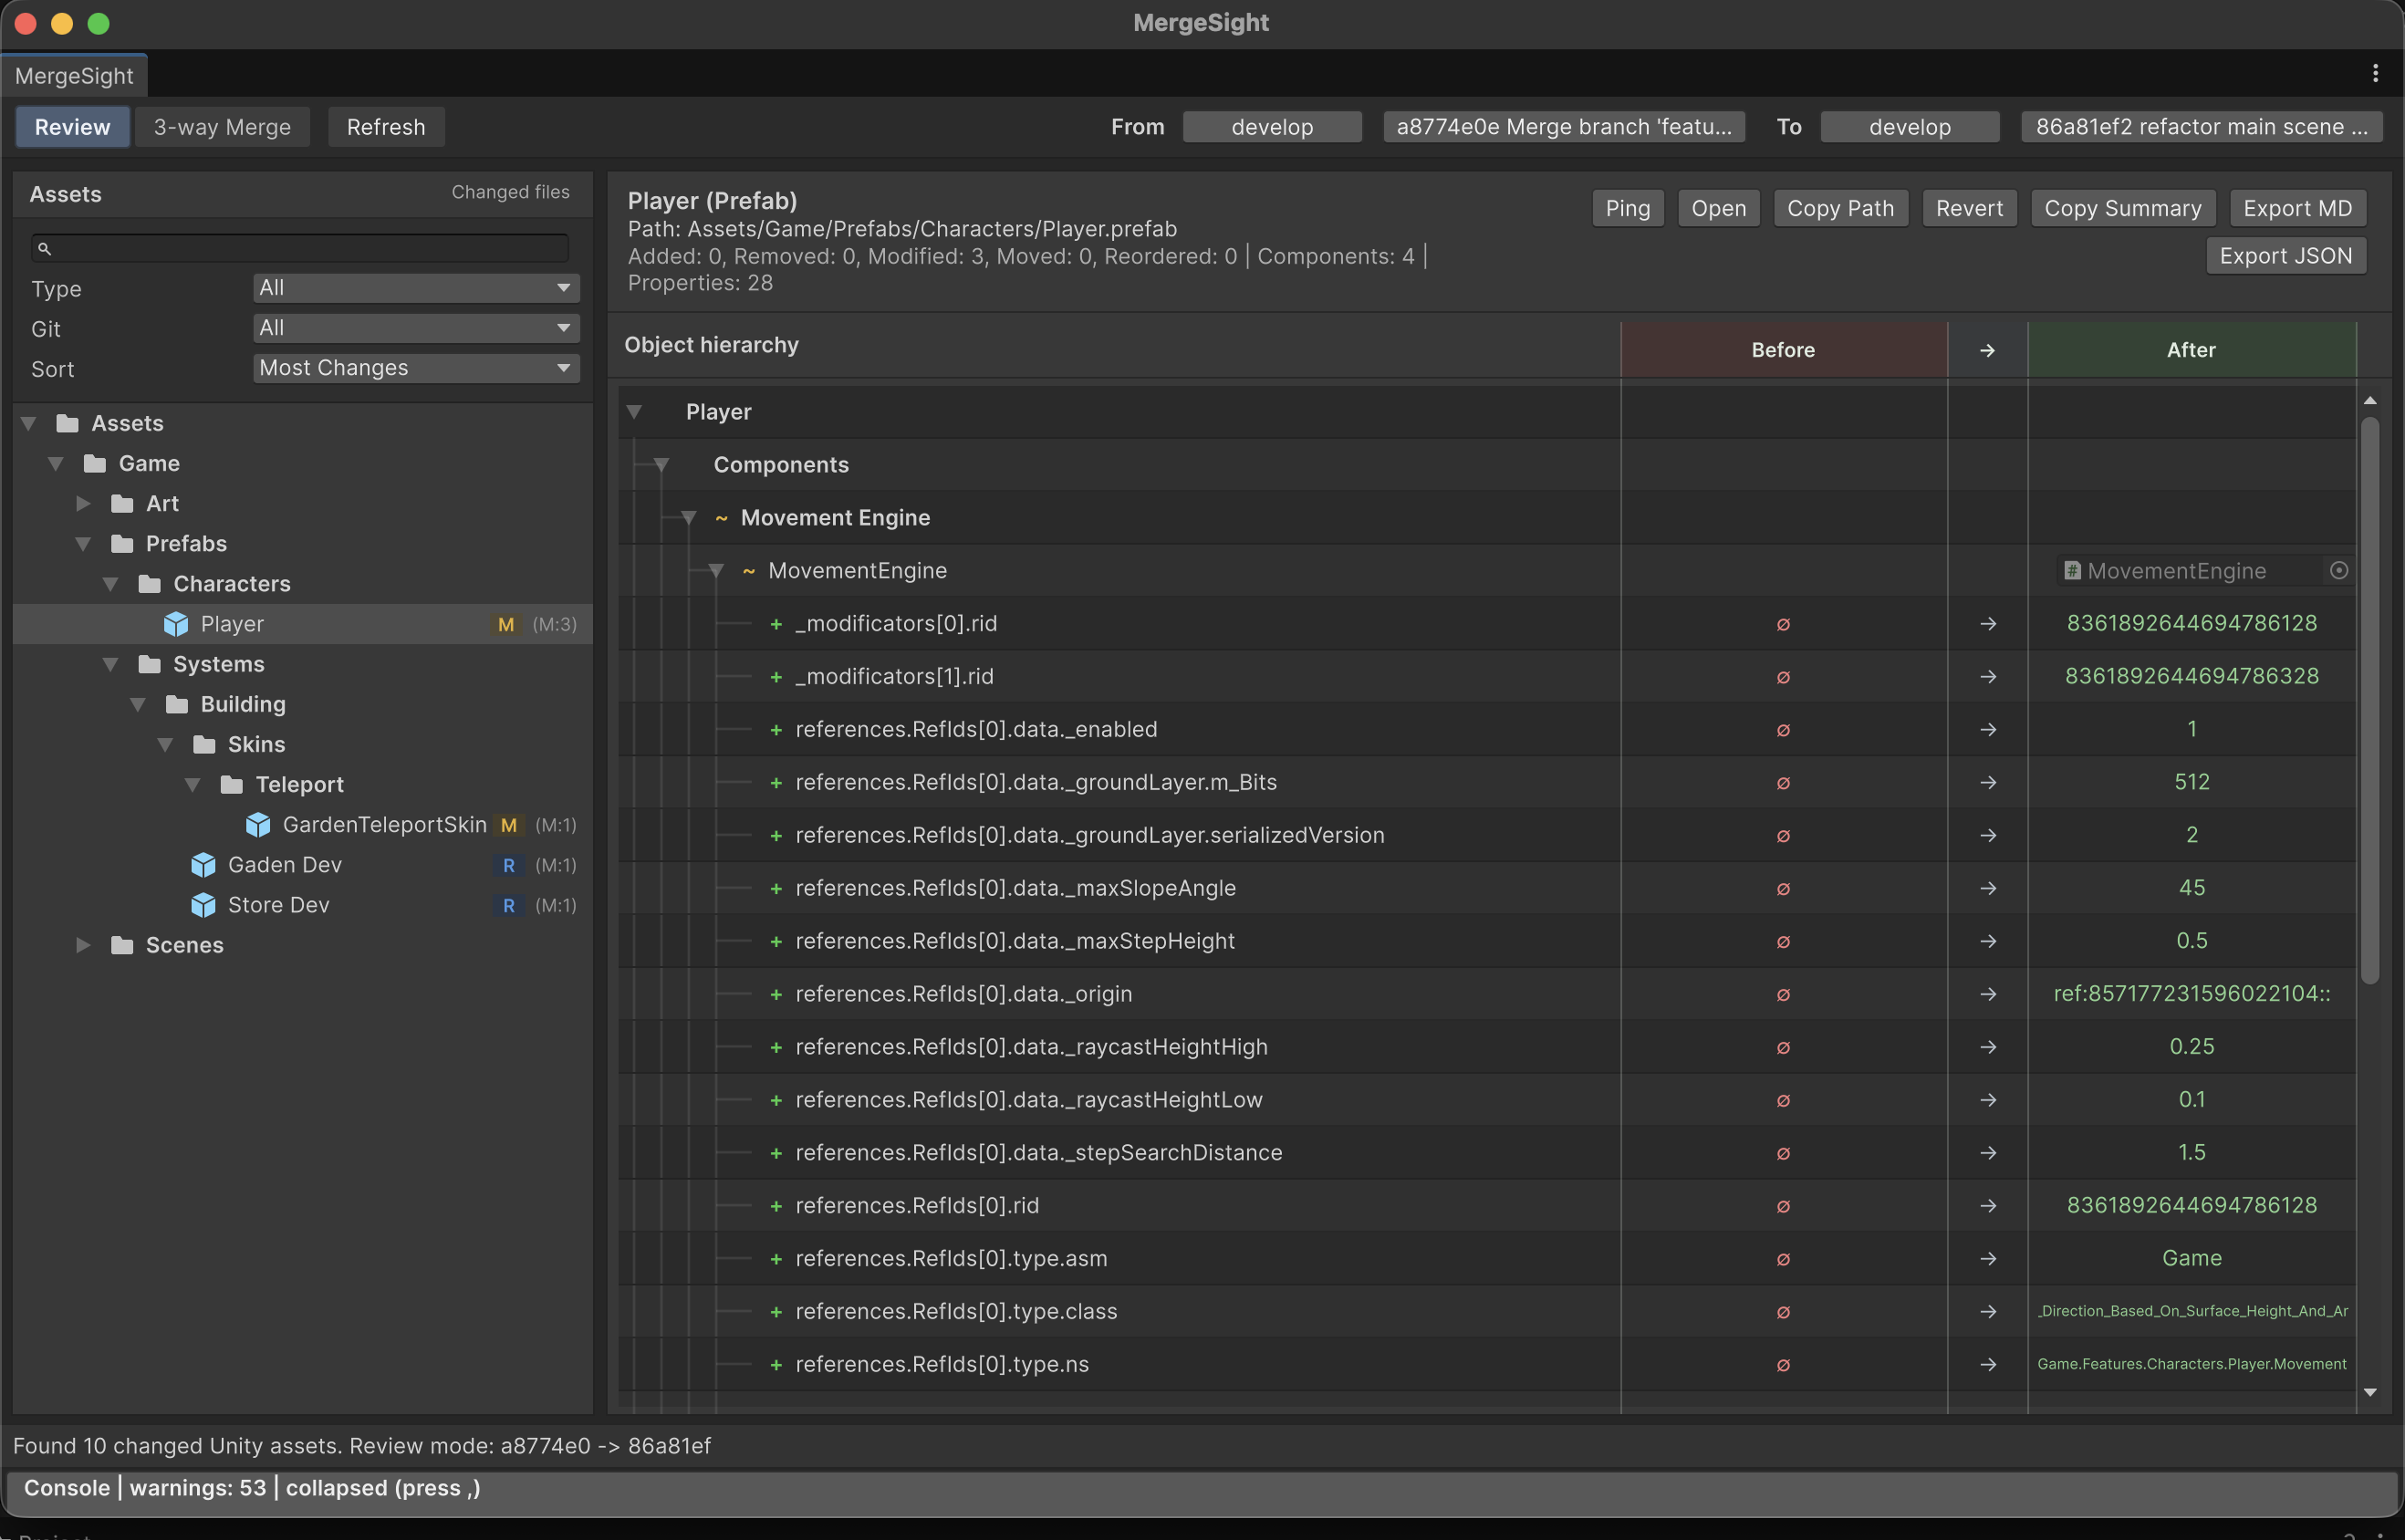Viewport: 2405px width, 1540px height.
Task: Click the Ping button
Action: [x=1628, y=208]
